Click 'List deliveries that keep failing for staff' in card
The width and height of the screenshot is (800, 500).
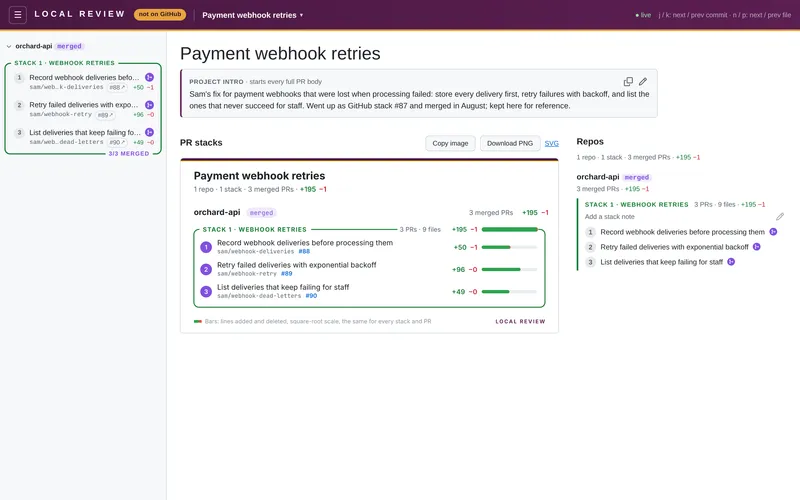point(283,287)
